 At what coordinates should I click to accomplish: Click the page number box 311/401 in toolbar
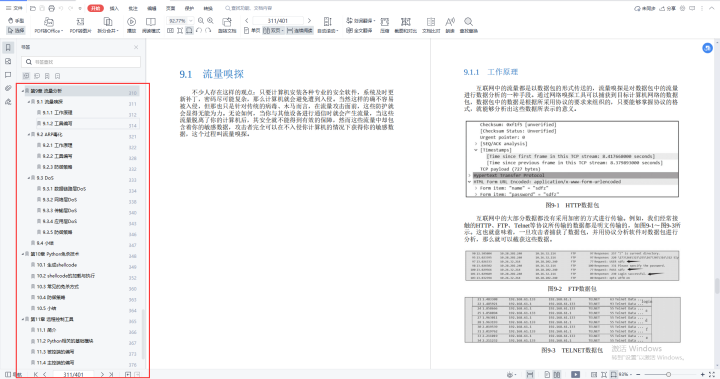(x=278, y=21)
